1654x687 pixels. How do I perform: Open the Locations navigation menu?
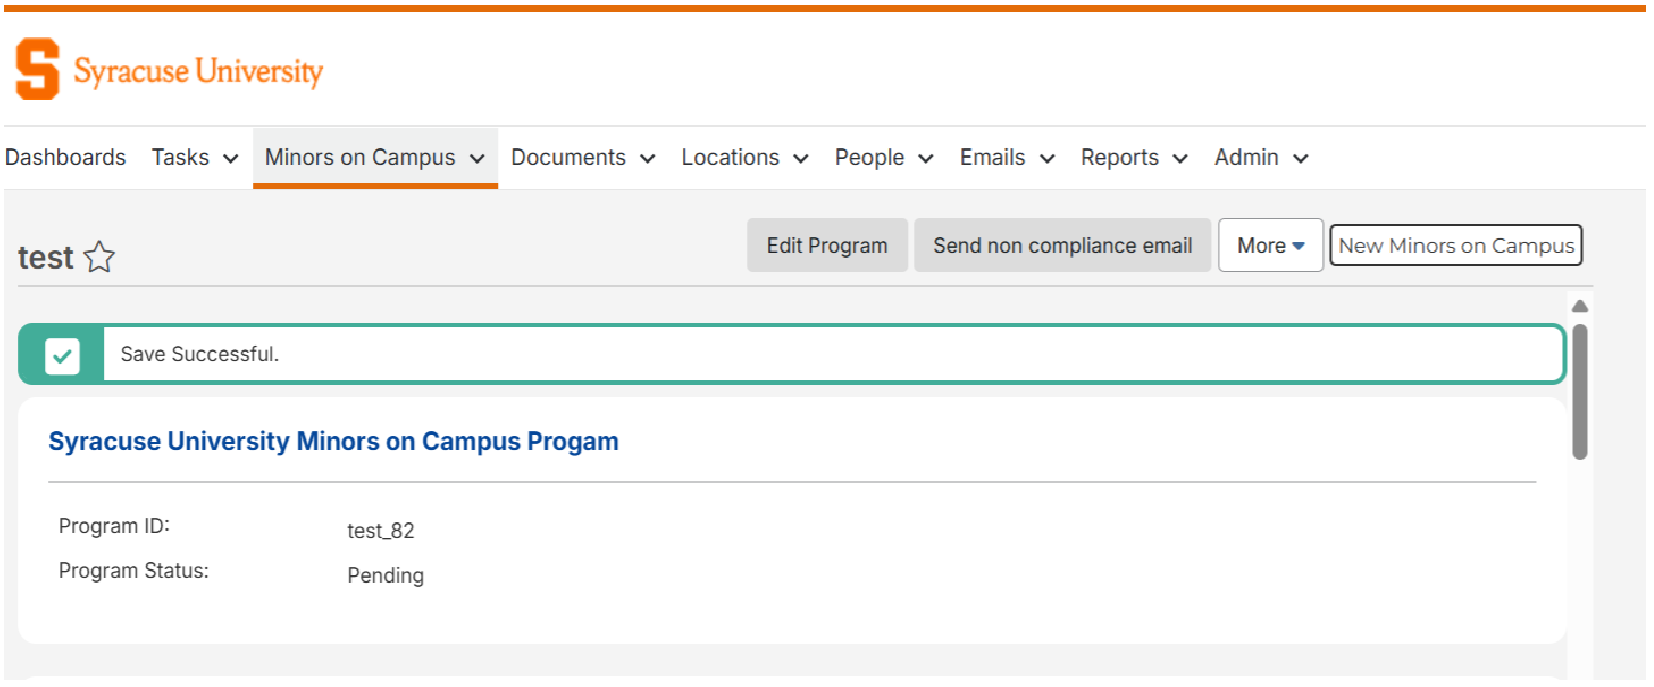tap(744, 158)
